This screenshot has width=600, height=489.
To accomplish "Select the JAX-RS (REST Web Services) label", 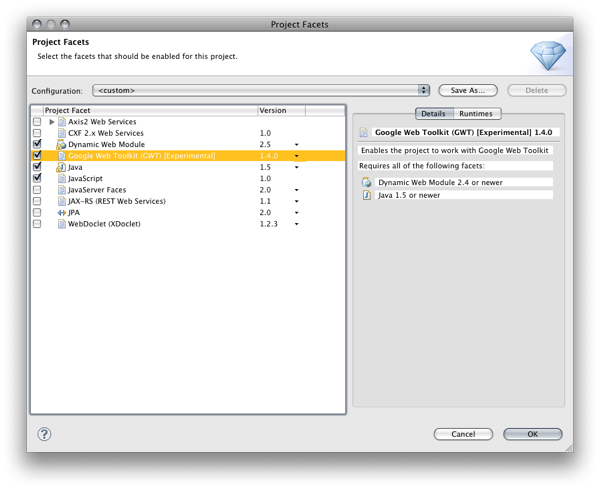I will click(117, 201).
